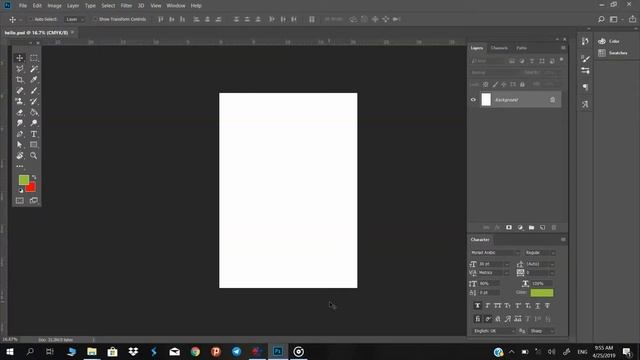This screenshot has height=360, width=640.
Task: Click the background red color swatch
Action: point(32,188)
